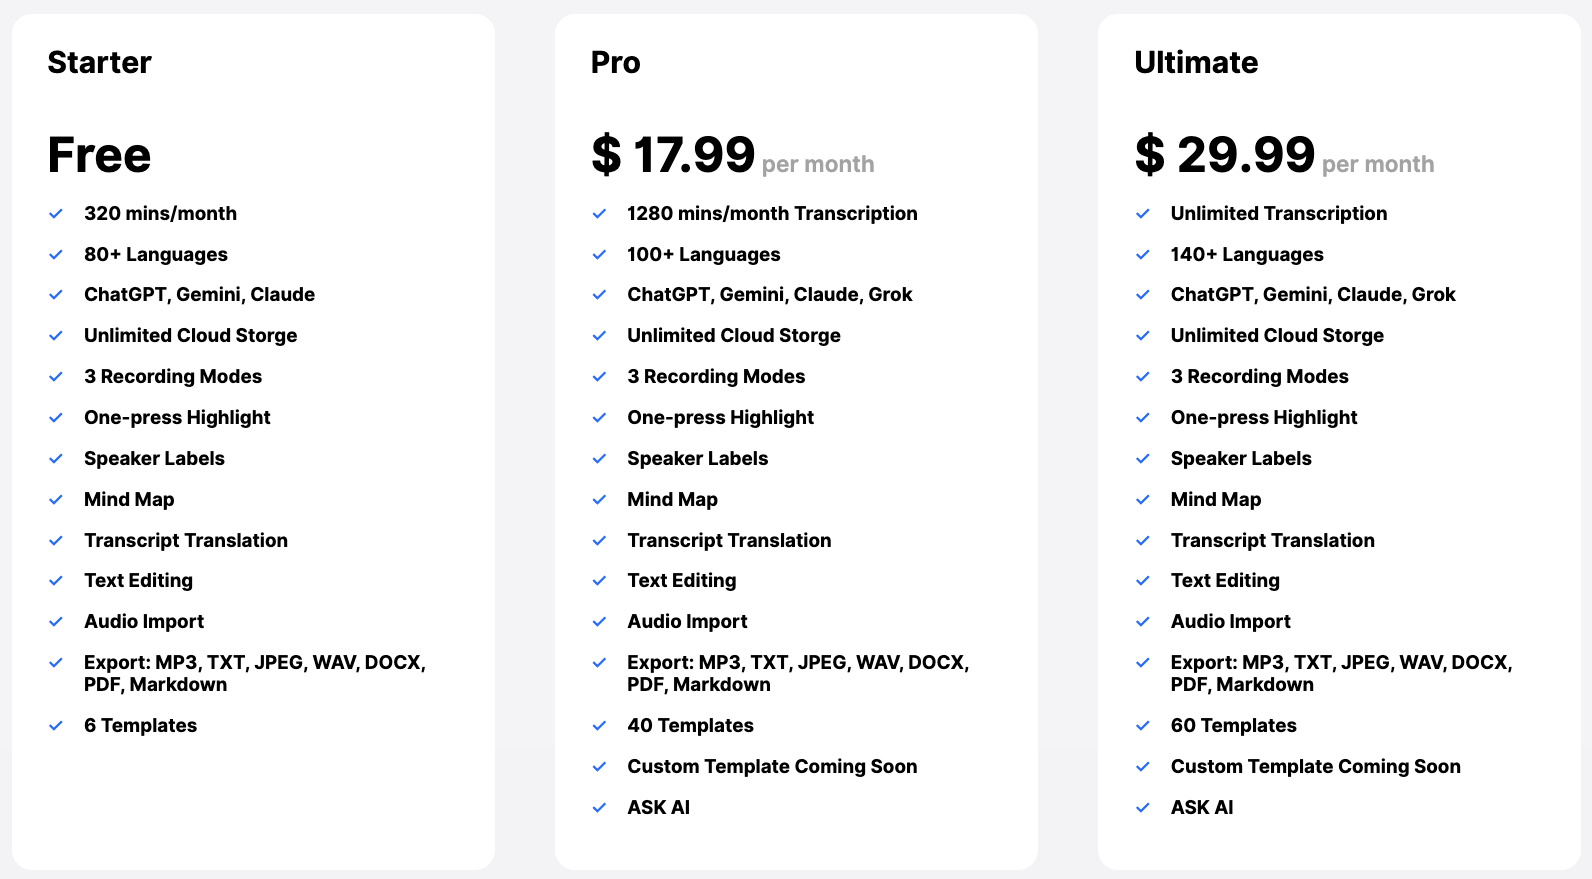Click the $ 29.99 per month price
Viewport: 1592px width, 879px height.
pyautogui.click(x=1284, y=156)
